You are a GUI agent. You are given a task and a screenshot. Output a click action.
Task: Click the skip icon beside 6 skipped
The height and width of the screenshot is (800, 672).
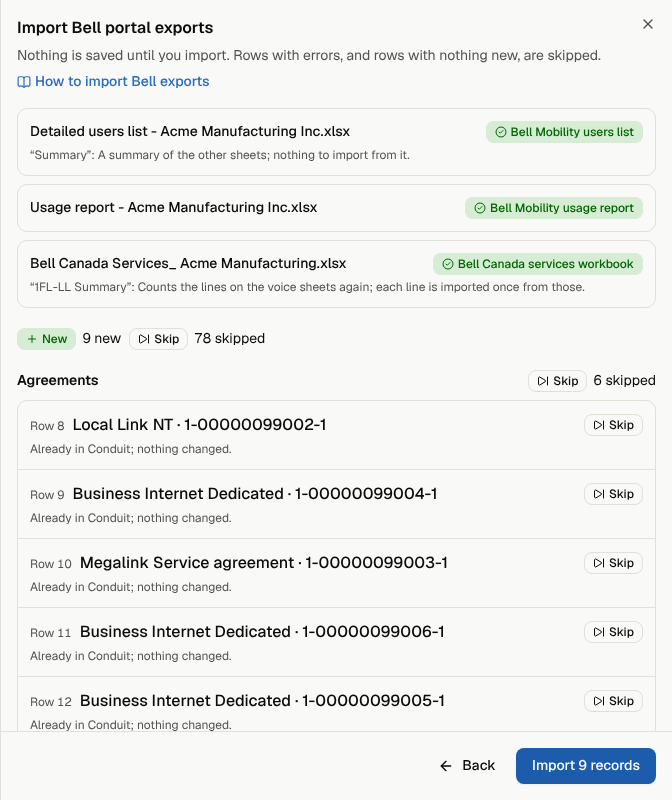tap(543, 381)
